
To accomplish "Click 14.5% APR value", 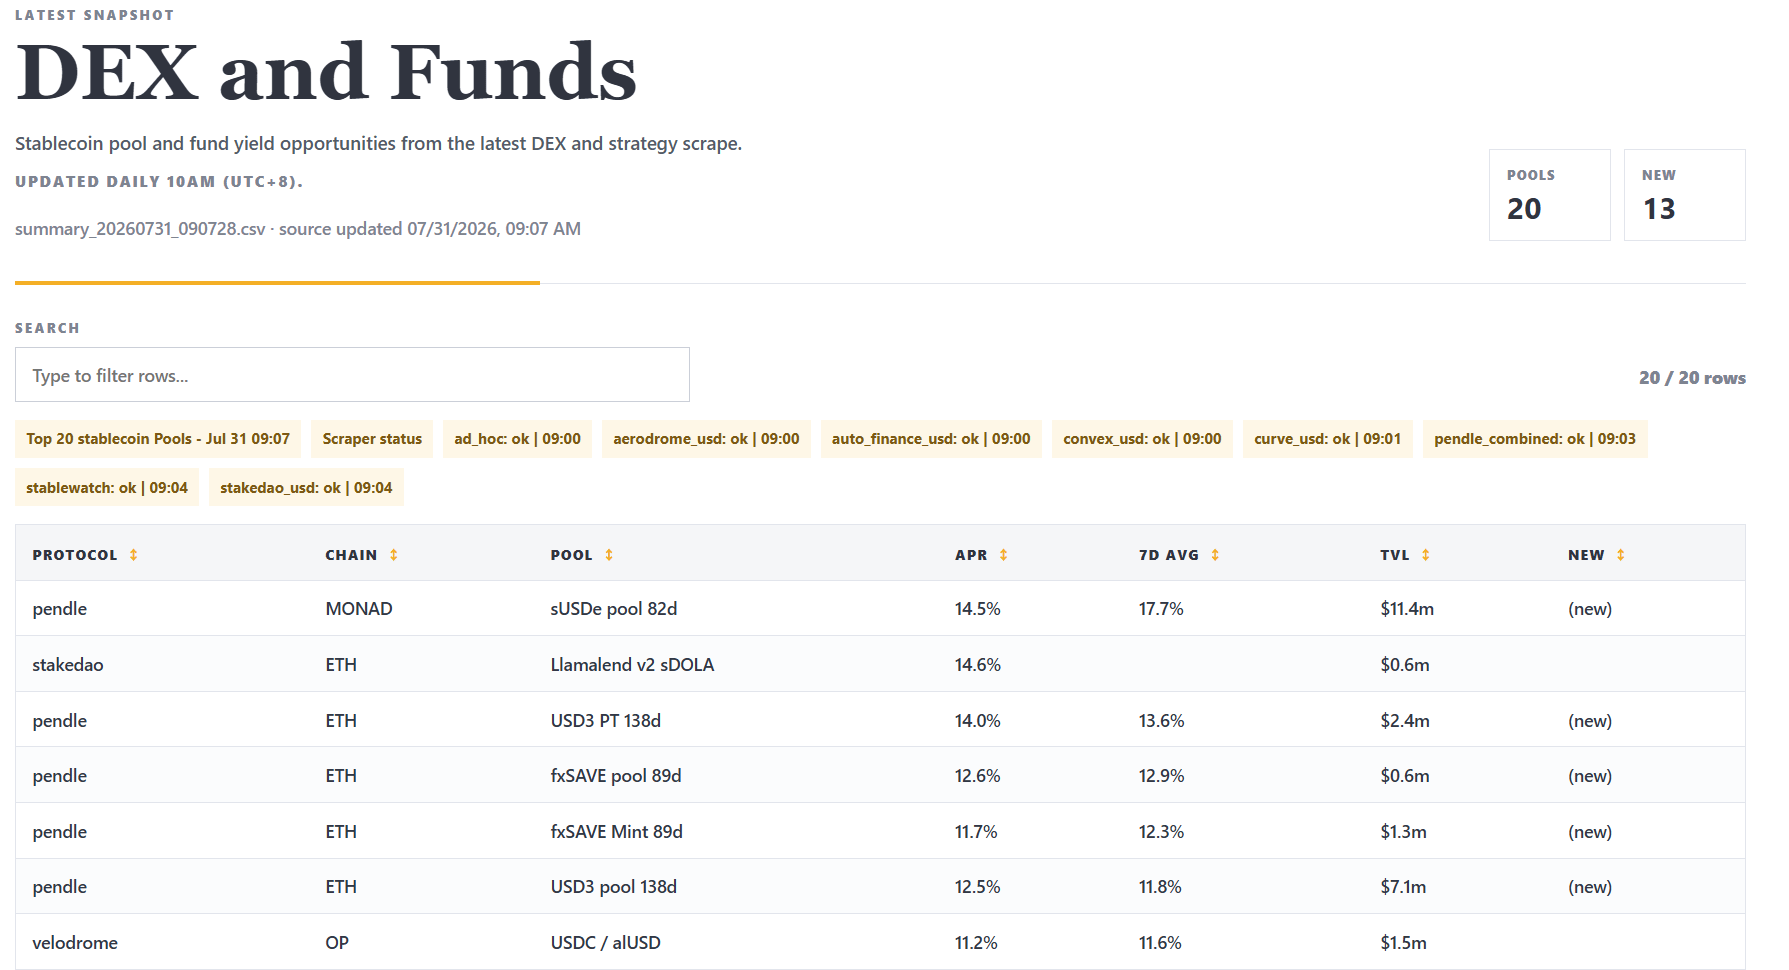I will point(978,609).
